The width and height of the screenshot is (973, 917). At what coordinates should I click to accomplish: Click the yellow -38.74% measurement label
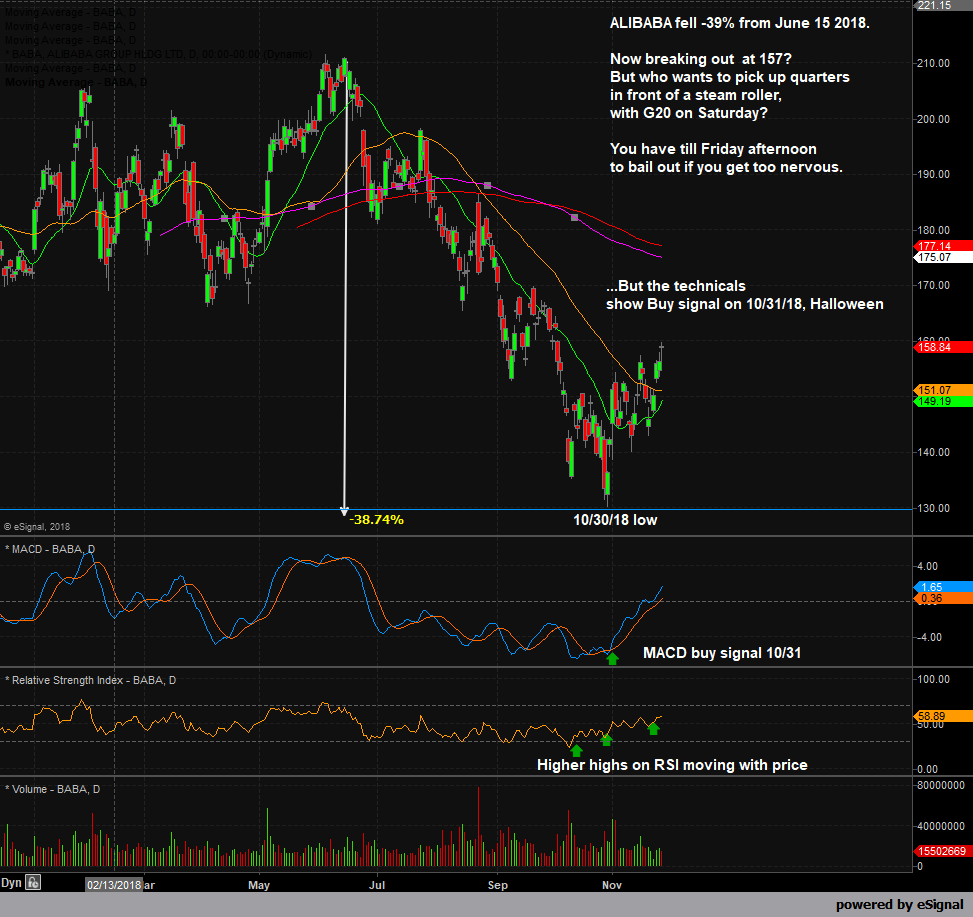377,520
